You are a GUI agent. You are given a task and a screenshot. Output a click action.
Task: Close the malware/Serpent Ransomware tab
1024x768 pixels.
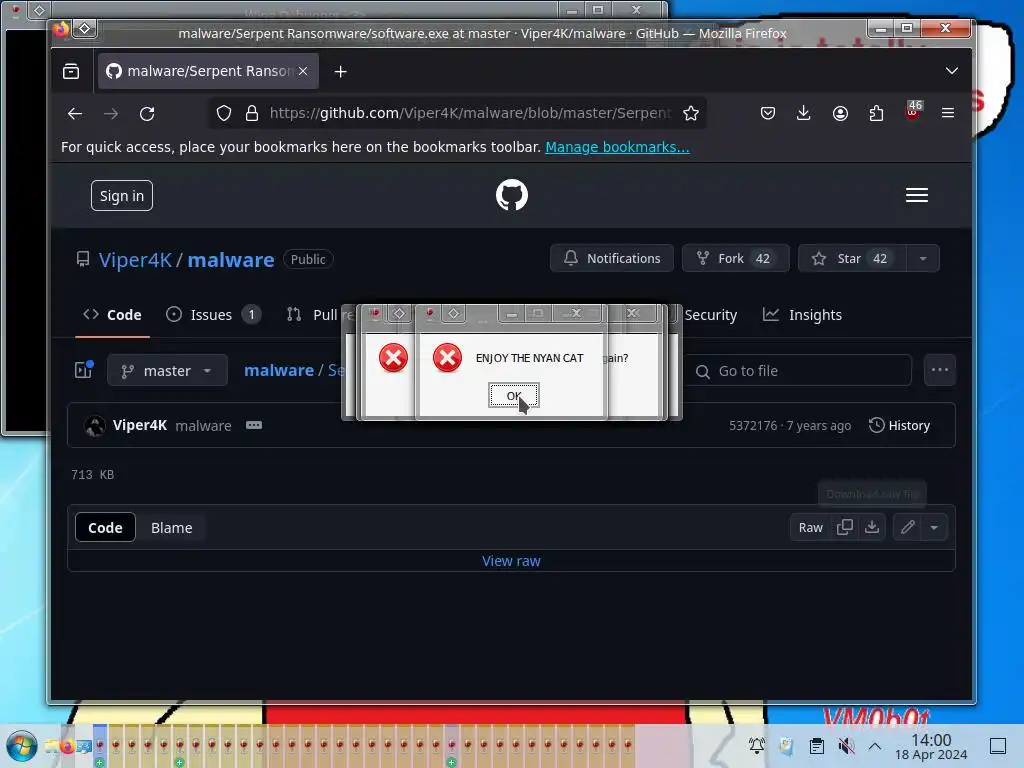[x=303, y=71]
